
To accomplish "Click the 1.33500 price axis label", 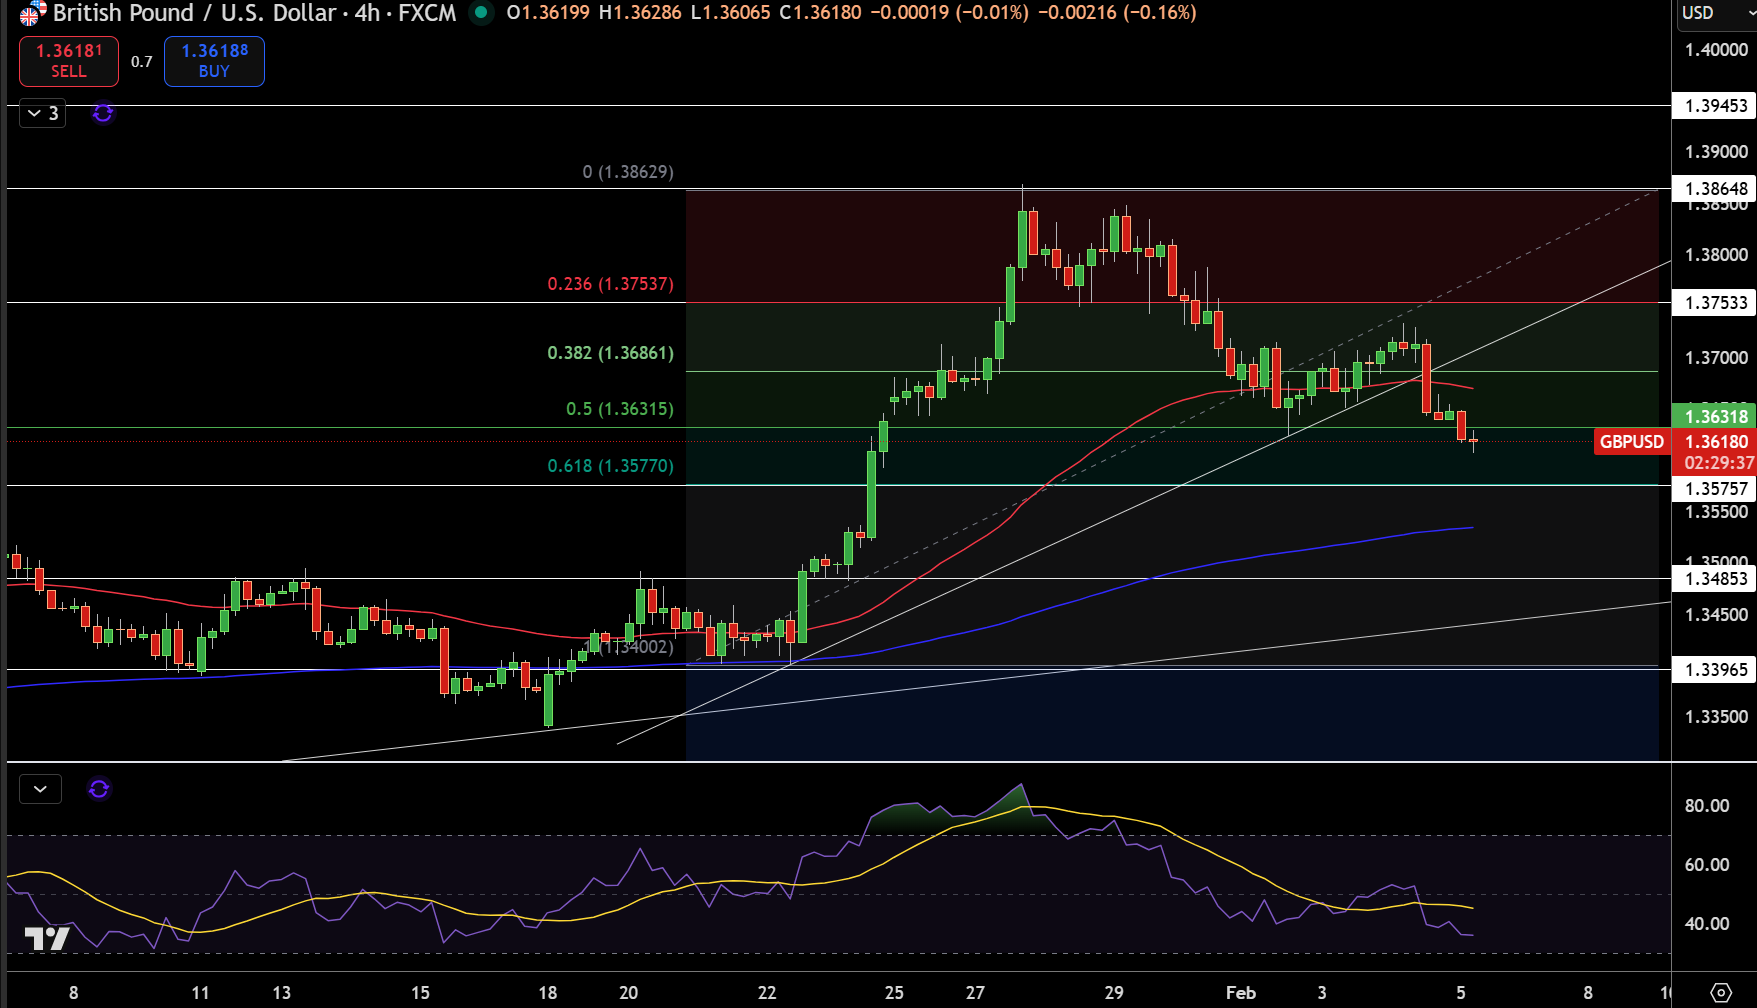I will 1716,717.
